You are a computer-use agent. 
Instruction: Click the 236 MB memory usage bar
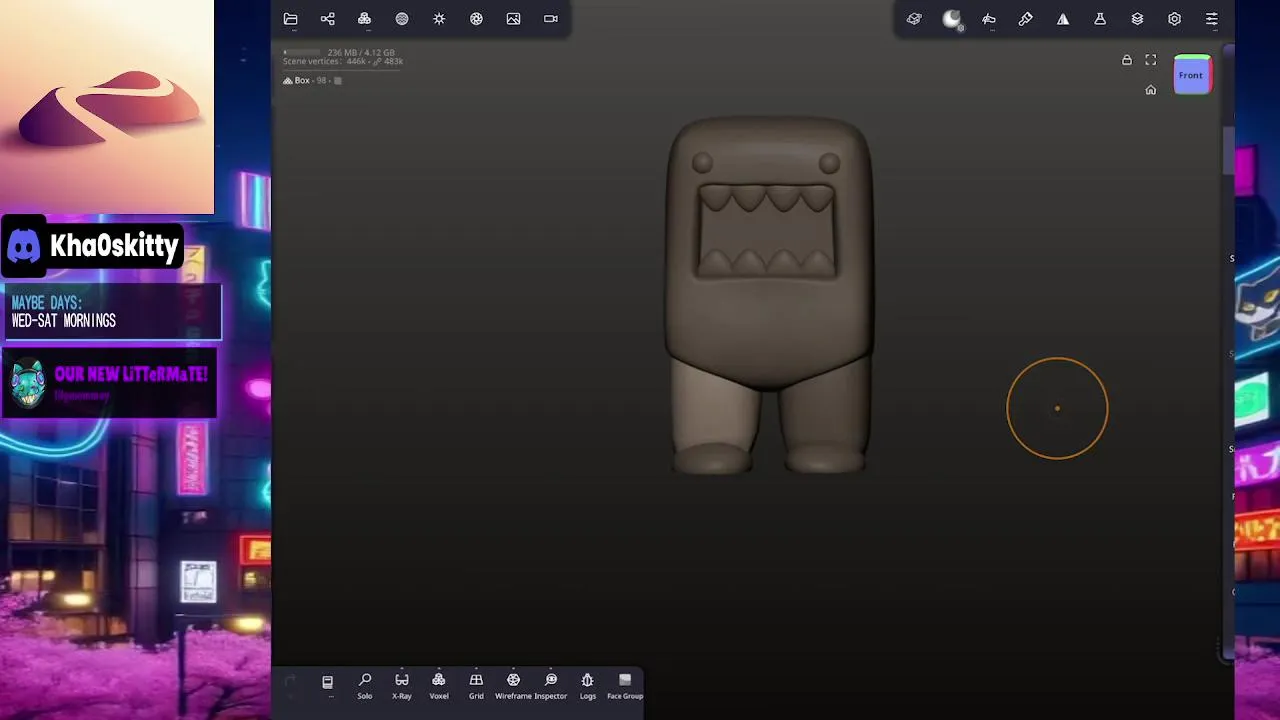302,52
